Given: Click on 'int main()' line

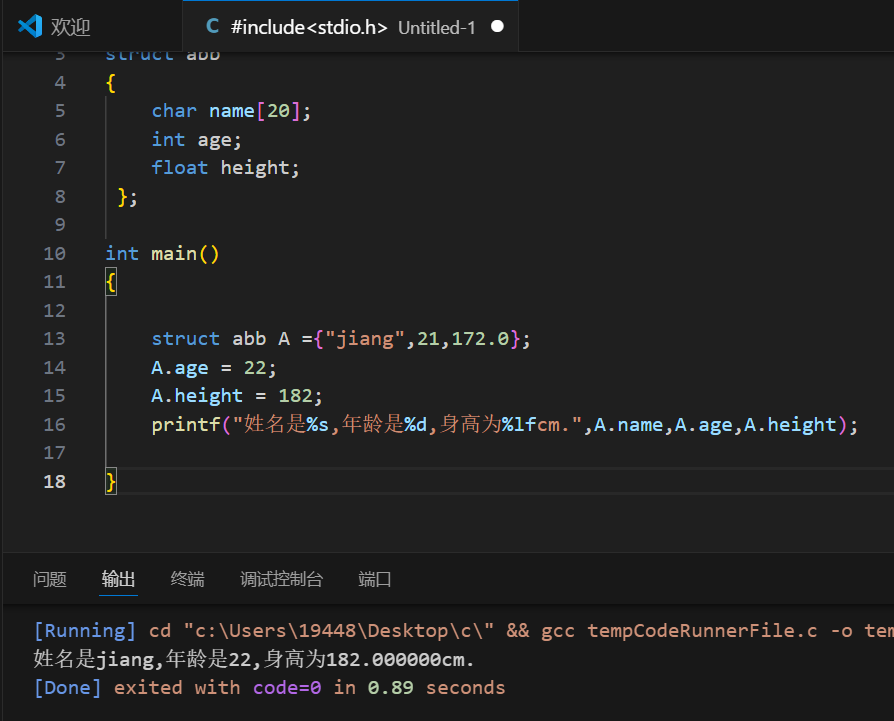Looking at the screenshot, I should click(162, 254).
